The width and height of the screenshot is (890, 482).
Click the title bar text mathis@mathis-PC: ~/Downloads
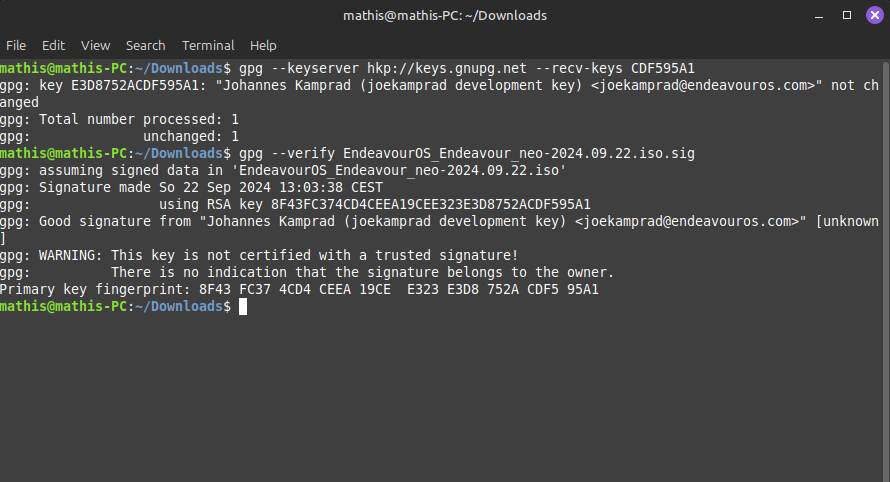point(445,15)
